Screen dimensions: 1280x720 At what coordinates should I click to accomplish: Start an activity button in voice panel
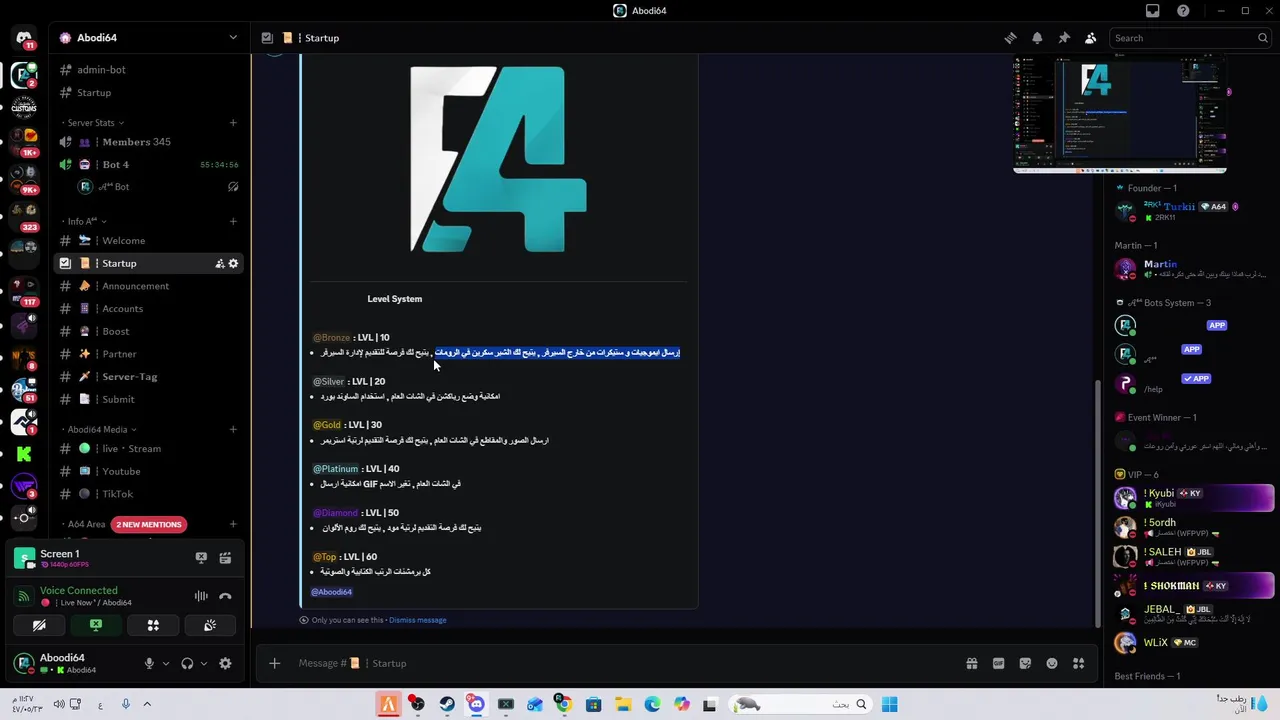[x=153, y=625]
